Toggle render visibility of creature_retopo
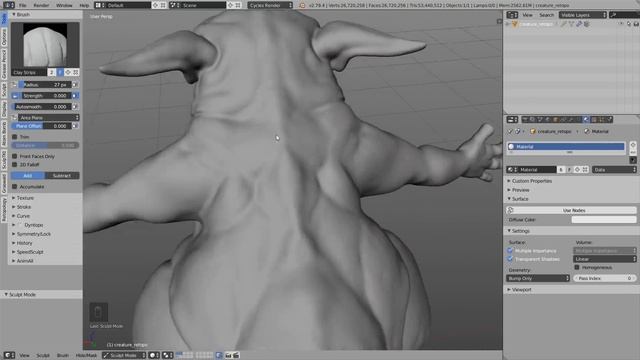Viewport: 640px width, 360px height. (x=636, y=24)
